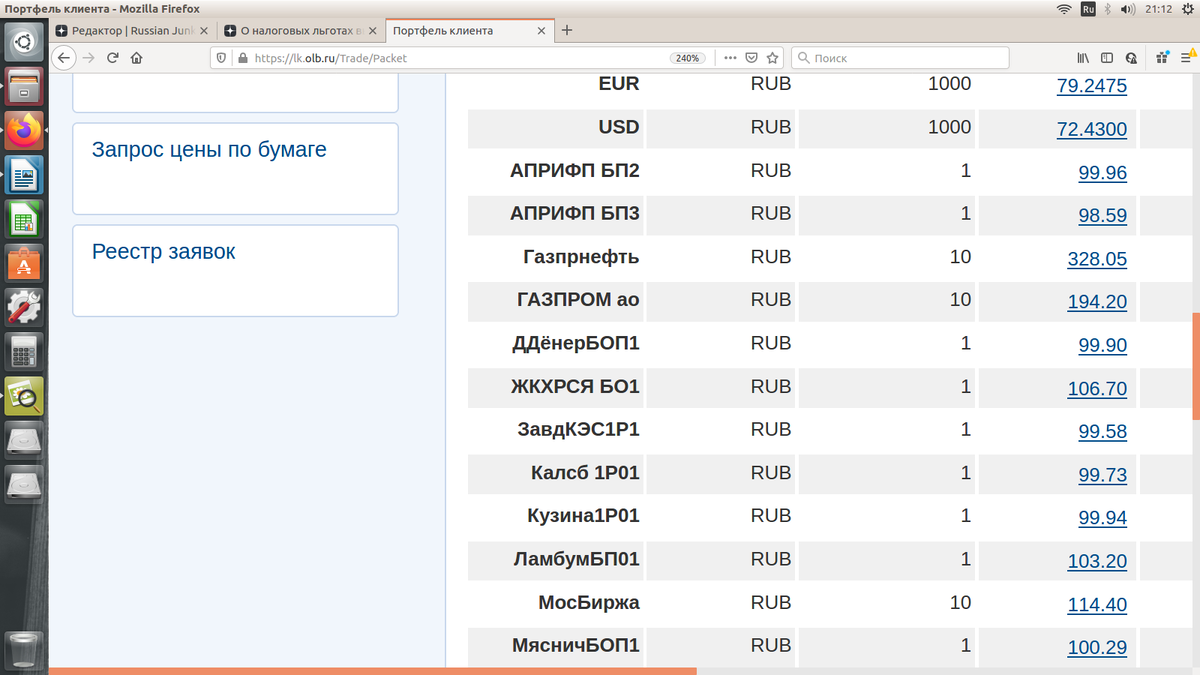Close the О налоговых льготах tab
The image size is (1200, 675).
coord(374,31)
